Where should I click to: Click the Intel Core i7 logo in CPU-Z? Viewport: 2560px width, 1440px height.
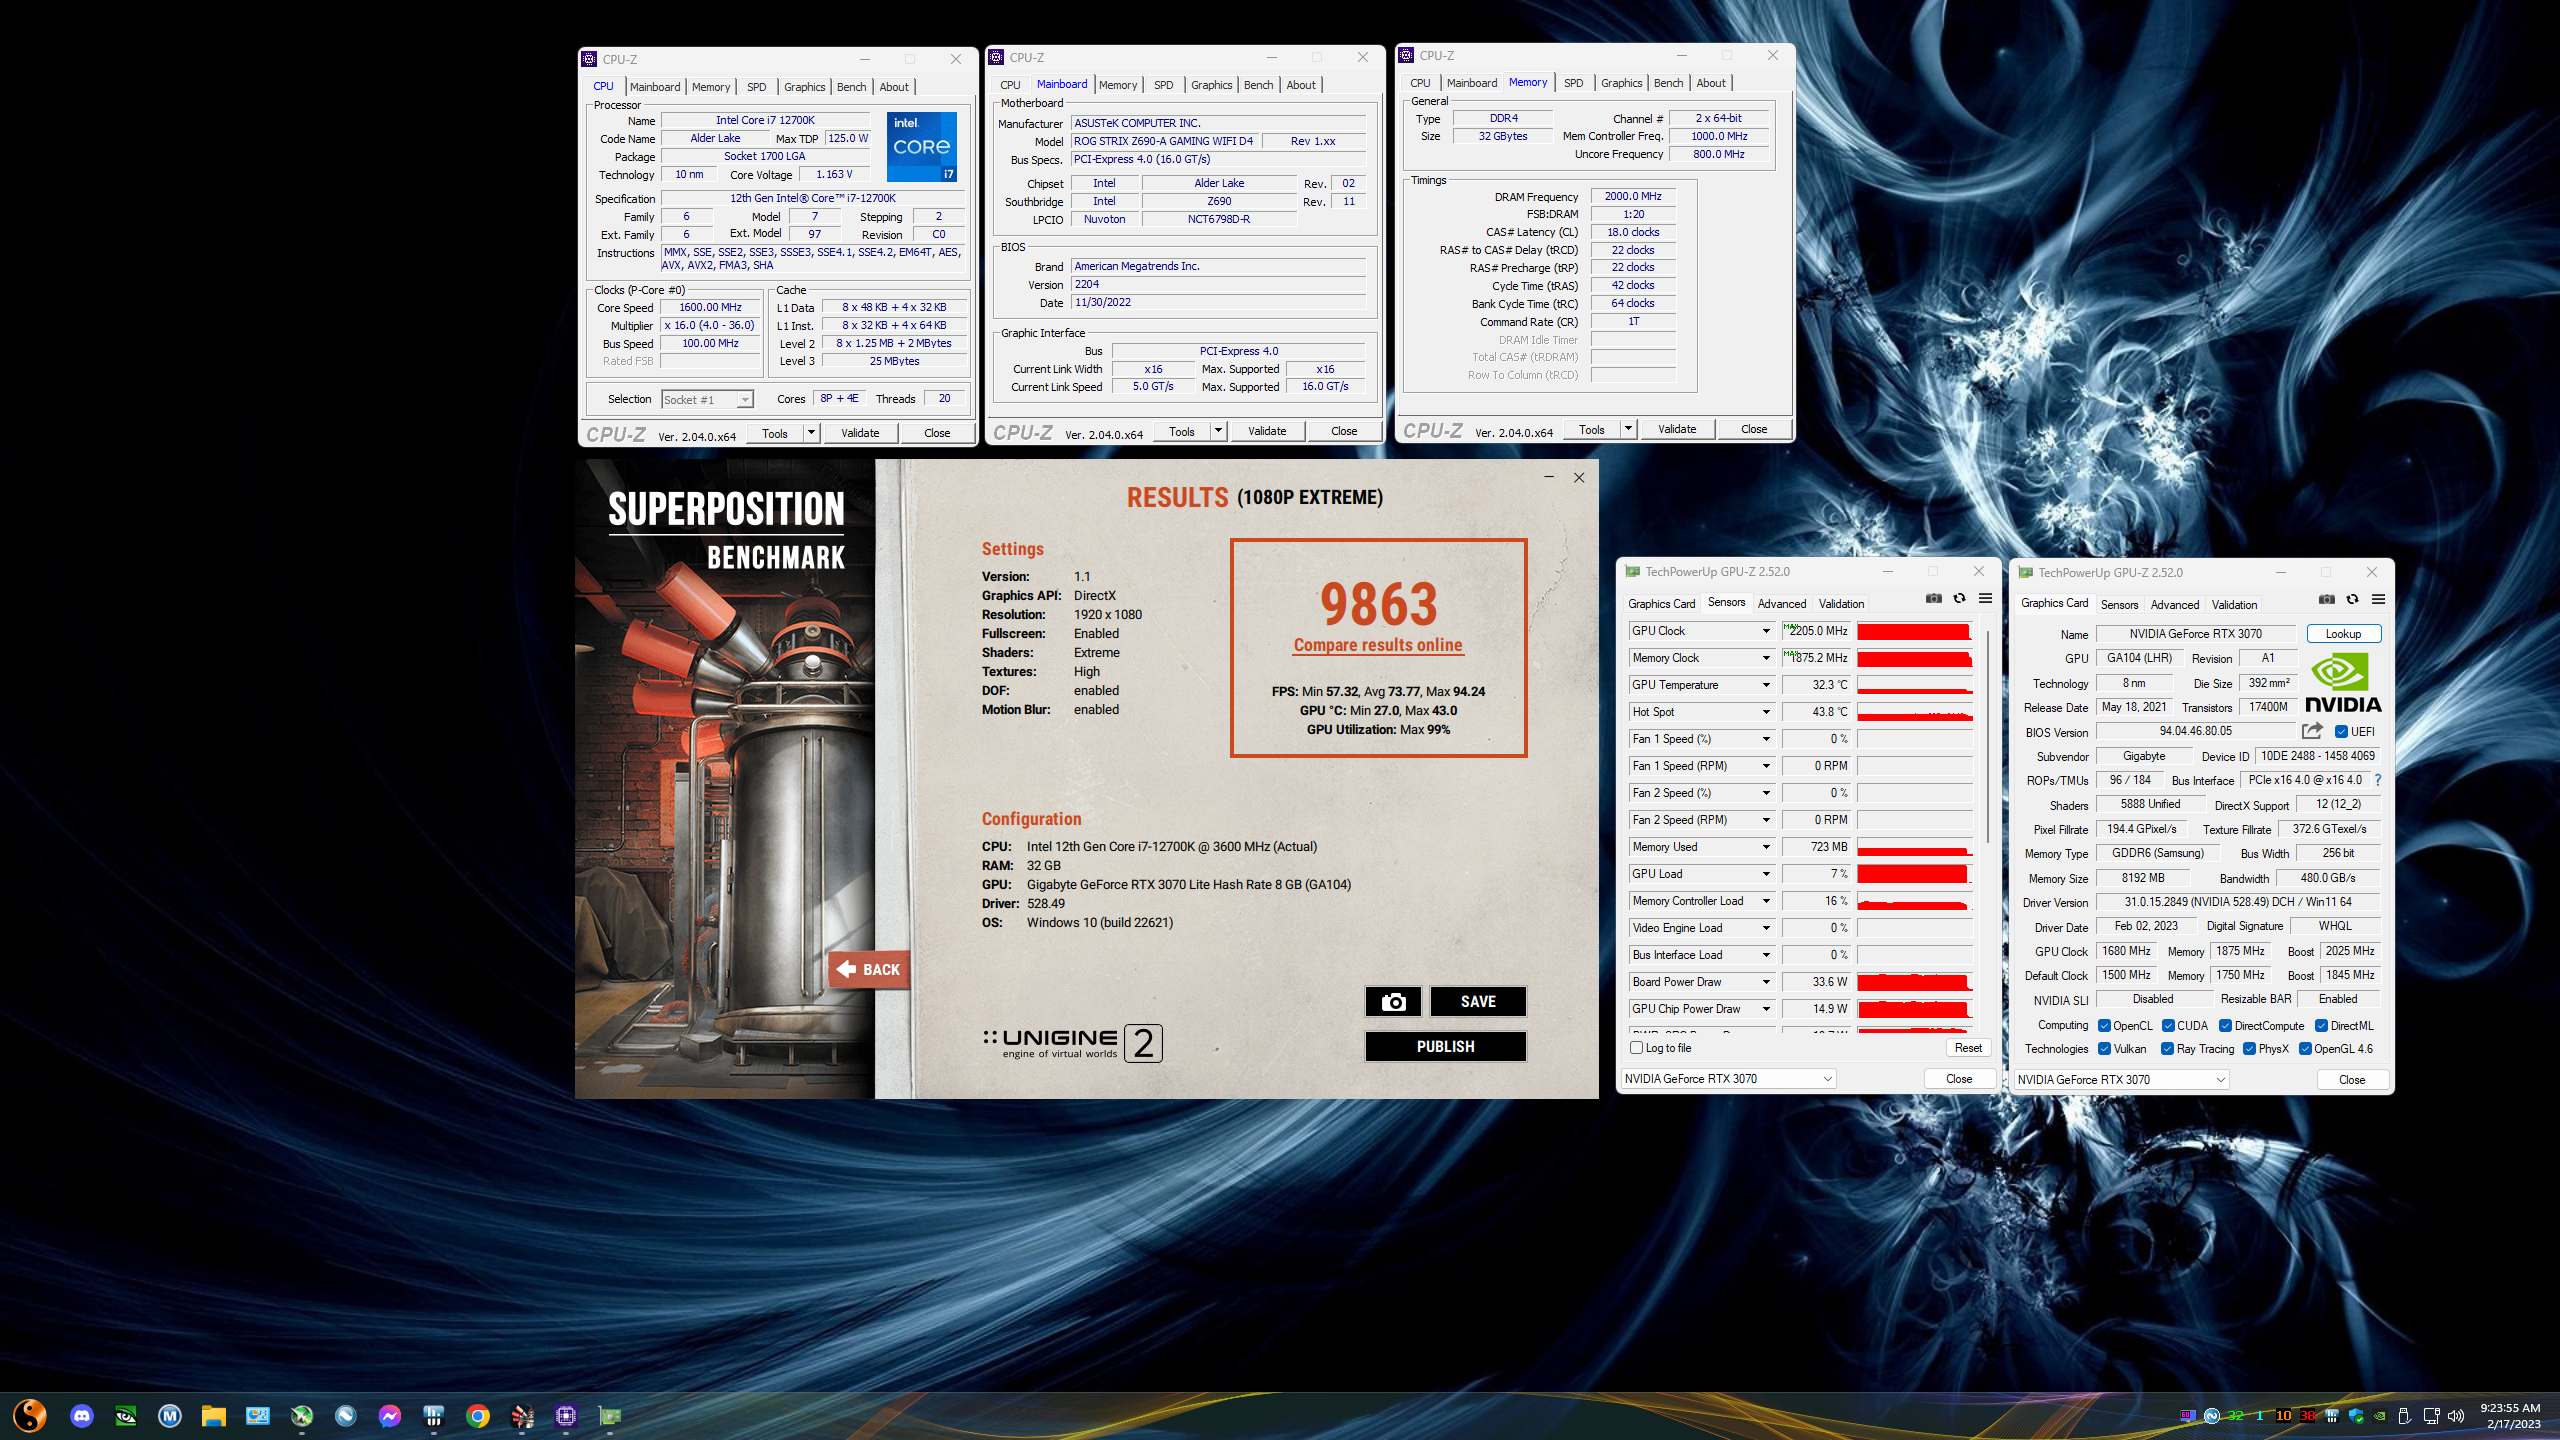pos(922,147)
